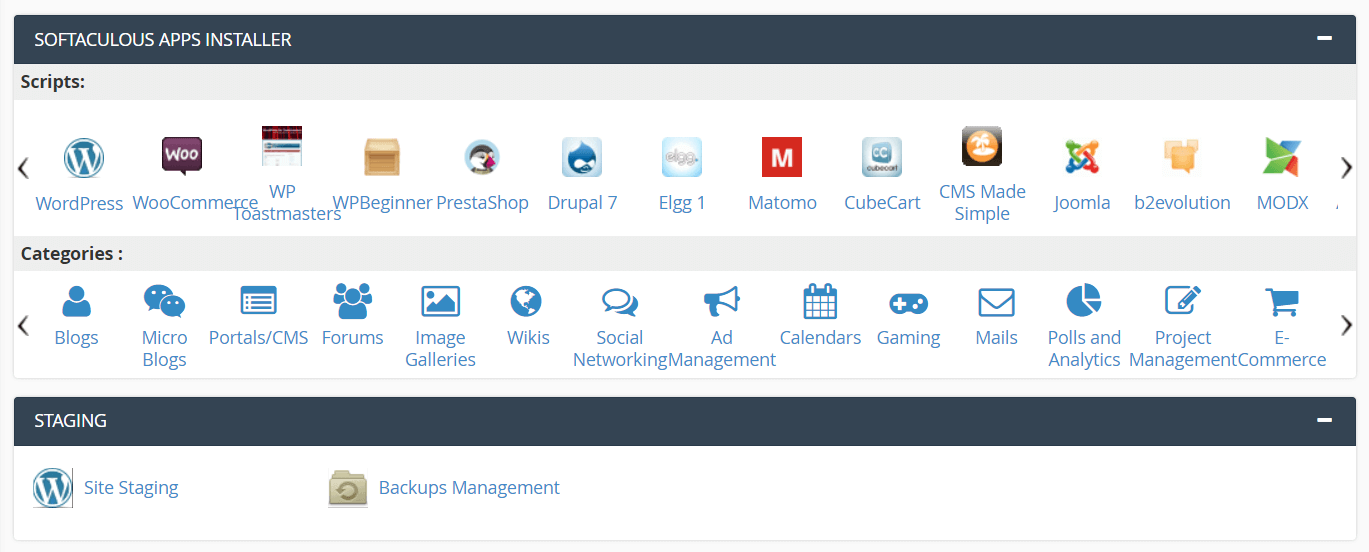
Task: Open the PrestaShop penguin icon
Action: [482, 157]
